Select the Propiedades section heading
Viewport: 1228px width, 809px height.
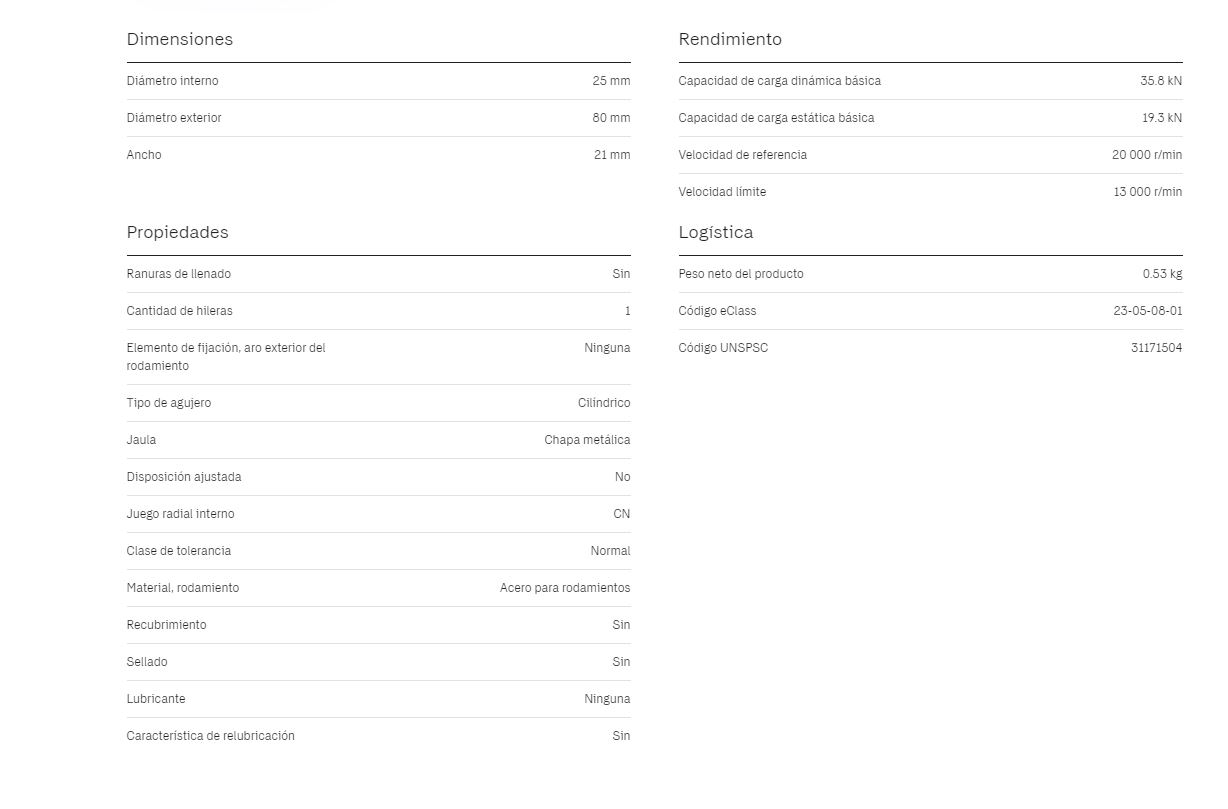177,232
